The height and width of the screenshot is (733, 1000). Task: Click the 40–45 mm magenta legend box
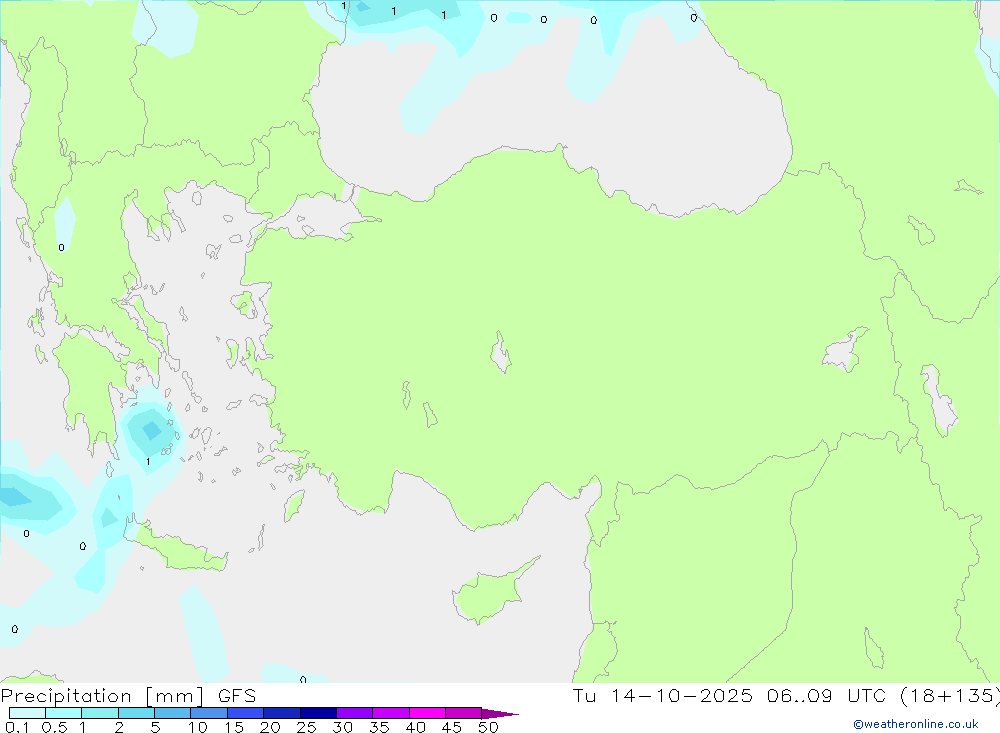point(427,713)
